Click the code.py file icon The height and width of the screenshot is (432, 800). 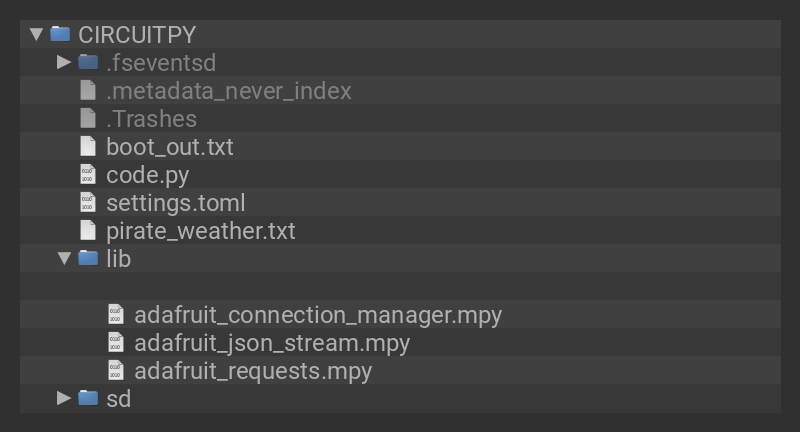click(88, 174)
